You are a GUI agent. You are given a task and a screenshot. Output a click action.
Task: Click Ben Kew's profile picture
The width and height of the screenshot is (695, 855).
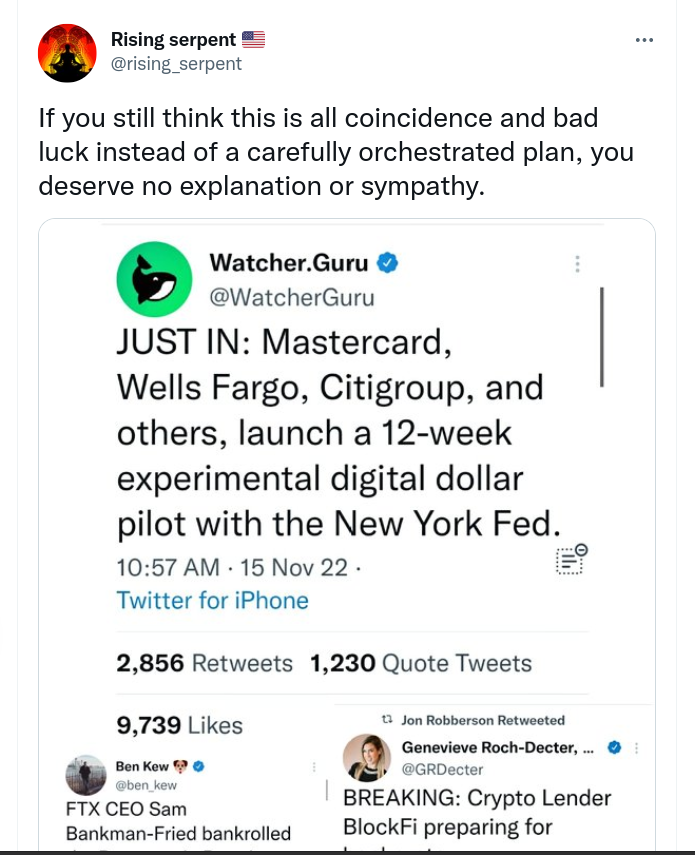click(x=86, y=775)
